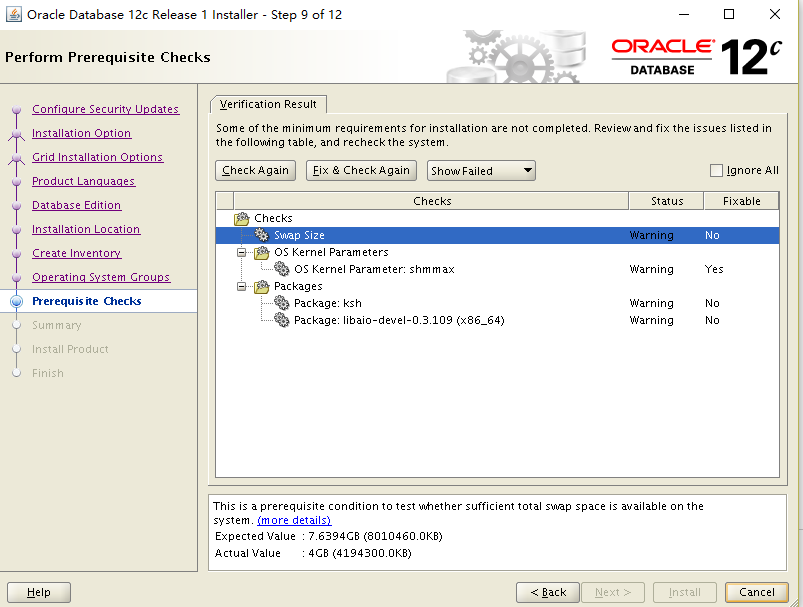Image resolution: width=803 pixels, height=607 pixels.
Task: Click the Back button
Action: click(x=548, y=592)
